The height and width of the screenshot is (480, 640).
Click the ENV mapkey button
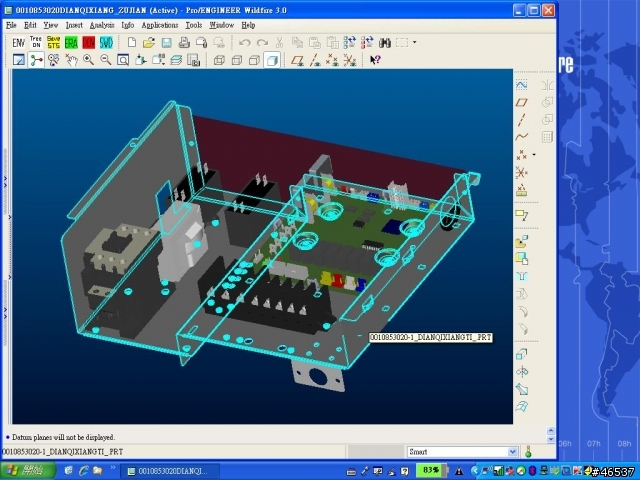click(x=19, y=42)
